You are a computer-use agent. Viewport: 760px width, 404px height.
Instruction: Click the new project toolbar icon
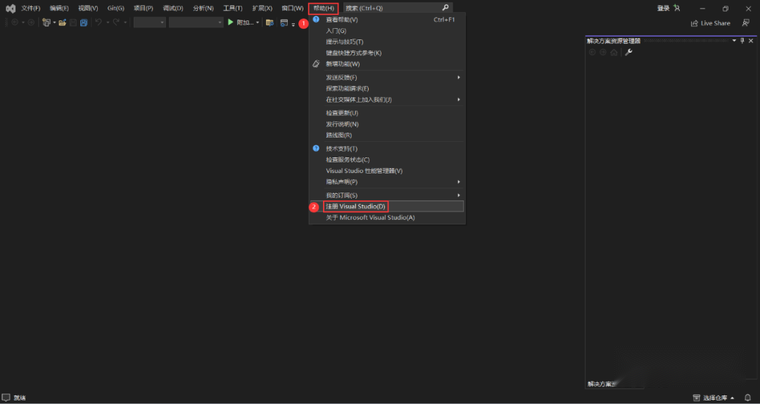[x=47, y=23]
